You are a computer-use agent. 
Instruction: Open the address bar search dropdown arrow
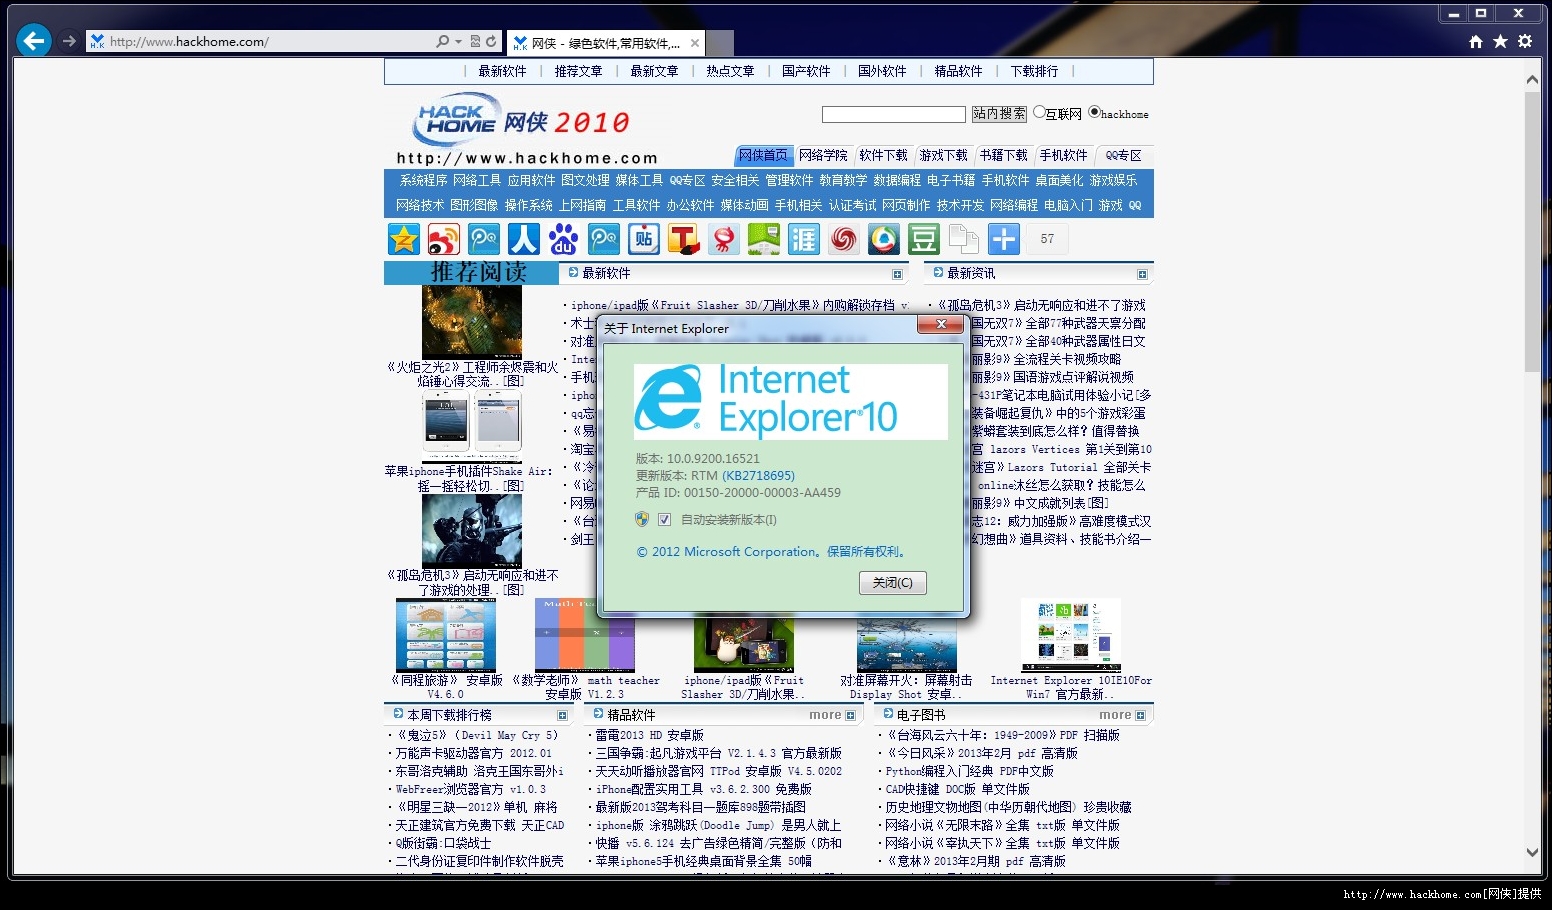[x=458, y=41]
